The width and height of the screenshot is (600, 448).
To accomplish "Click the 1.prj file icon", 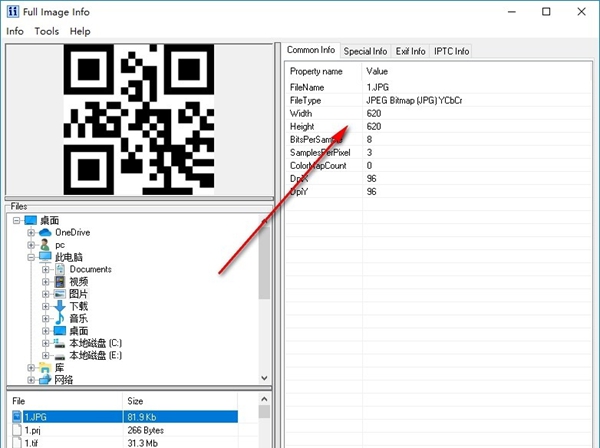I will coord(17,430).
